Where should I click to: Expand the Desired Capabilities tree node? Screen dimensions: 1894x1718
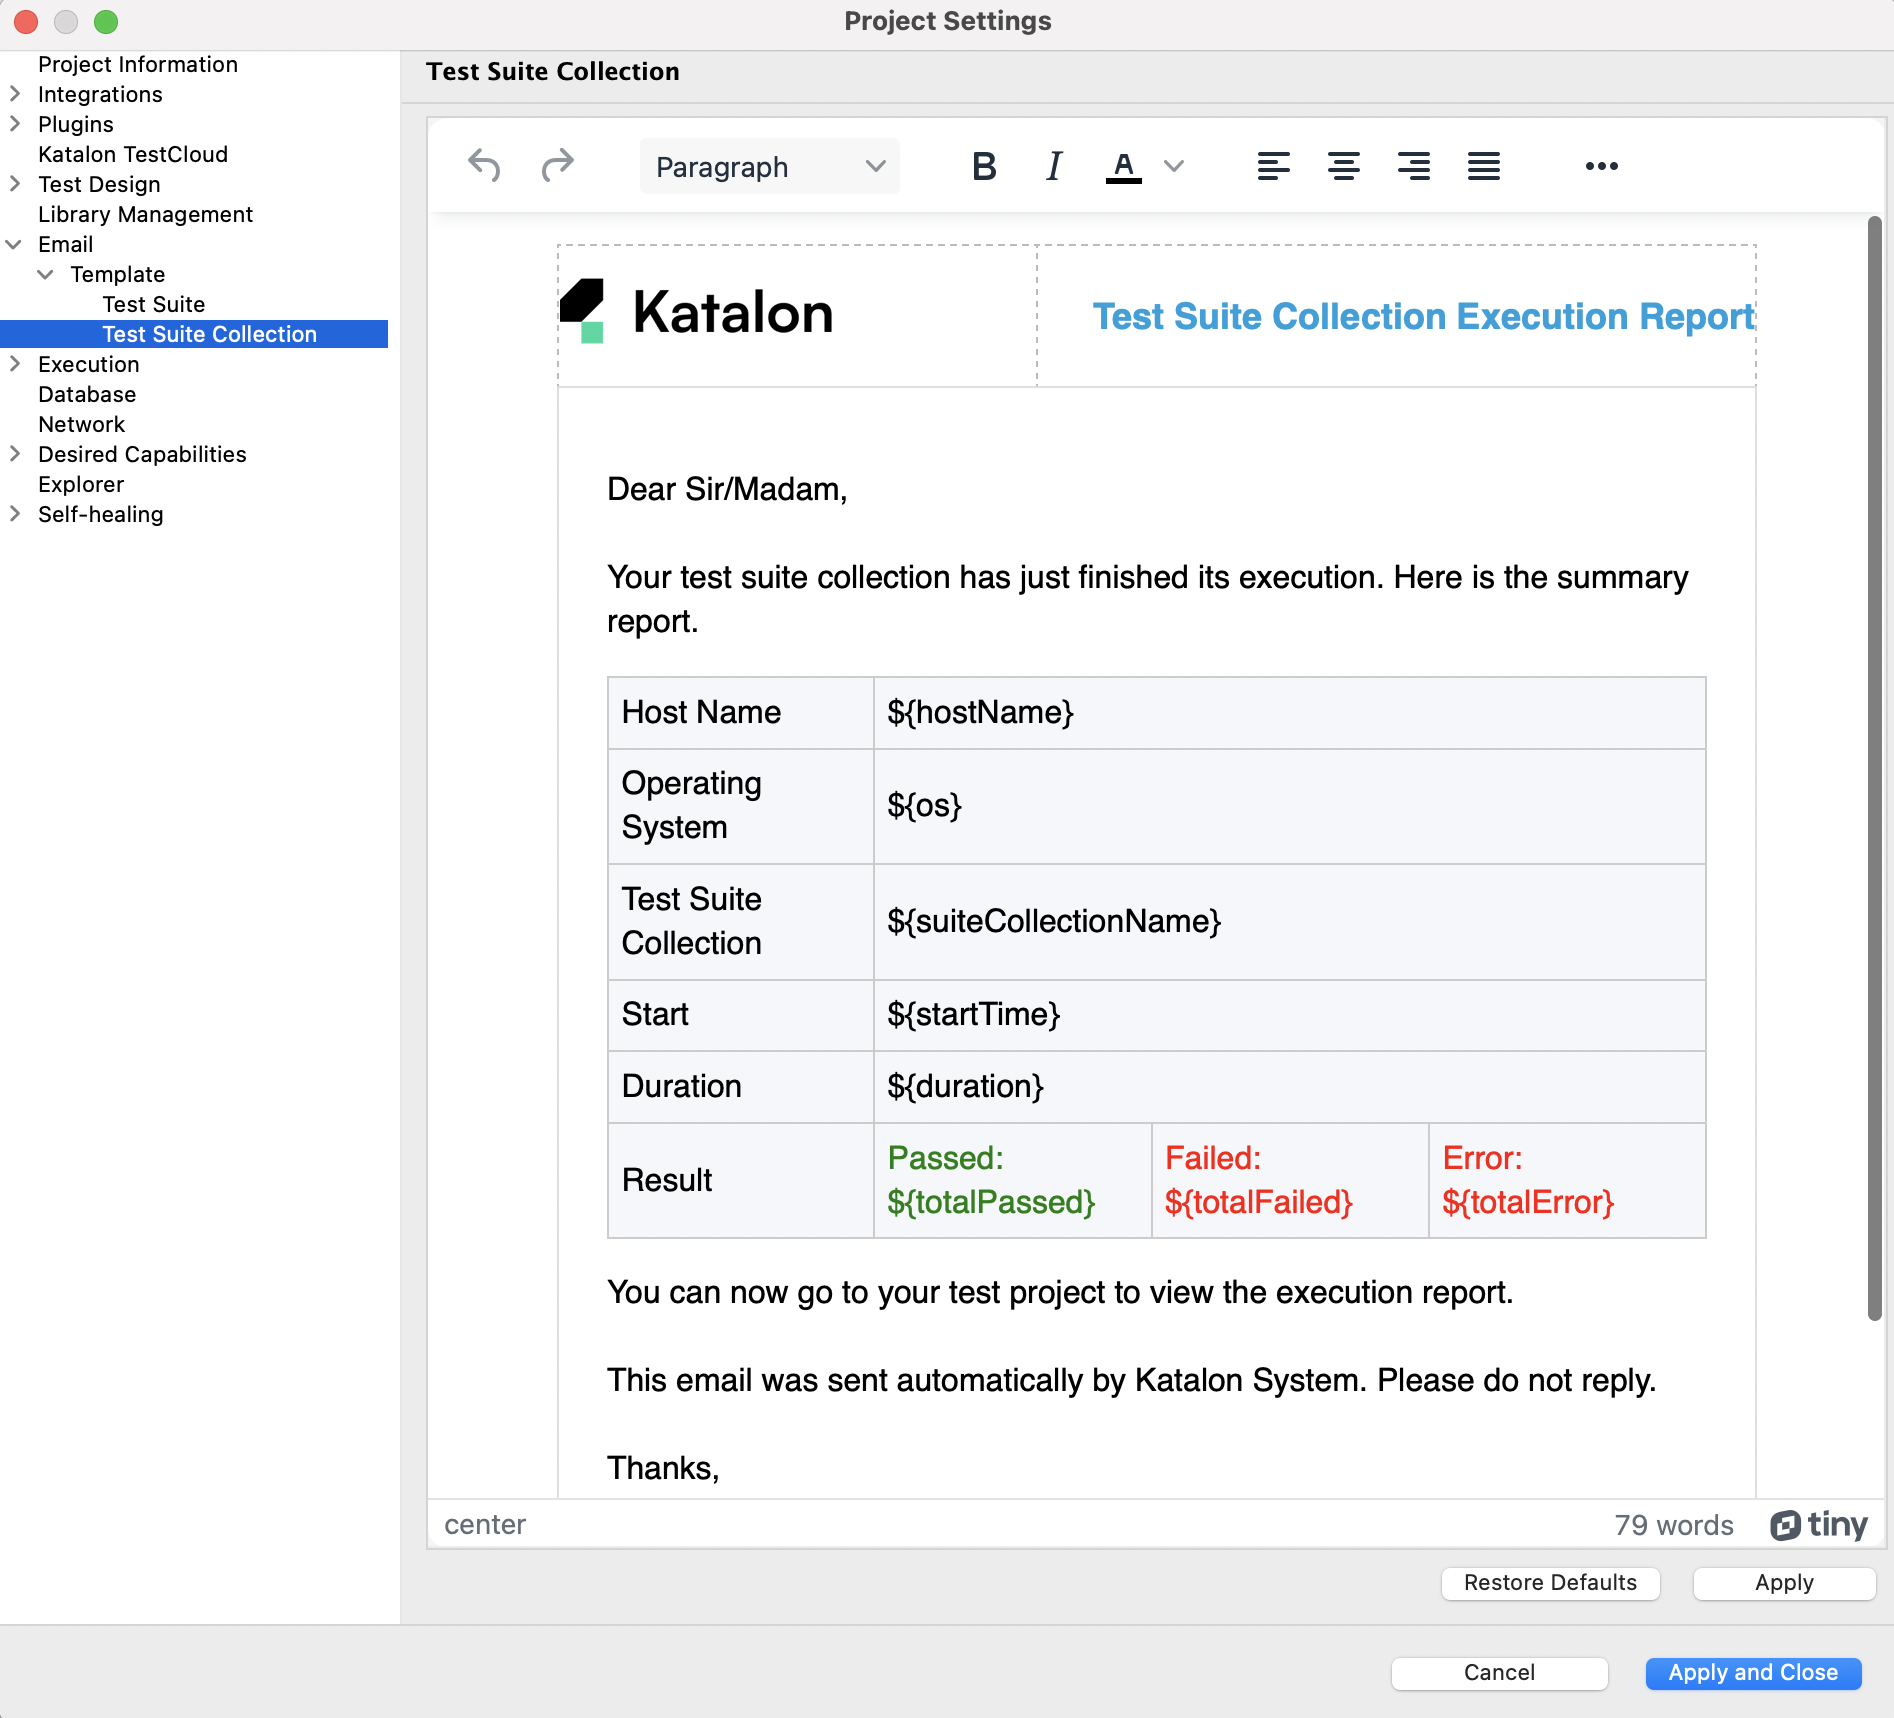point(15,454)
